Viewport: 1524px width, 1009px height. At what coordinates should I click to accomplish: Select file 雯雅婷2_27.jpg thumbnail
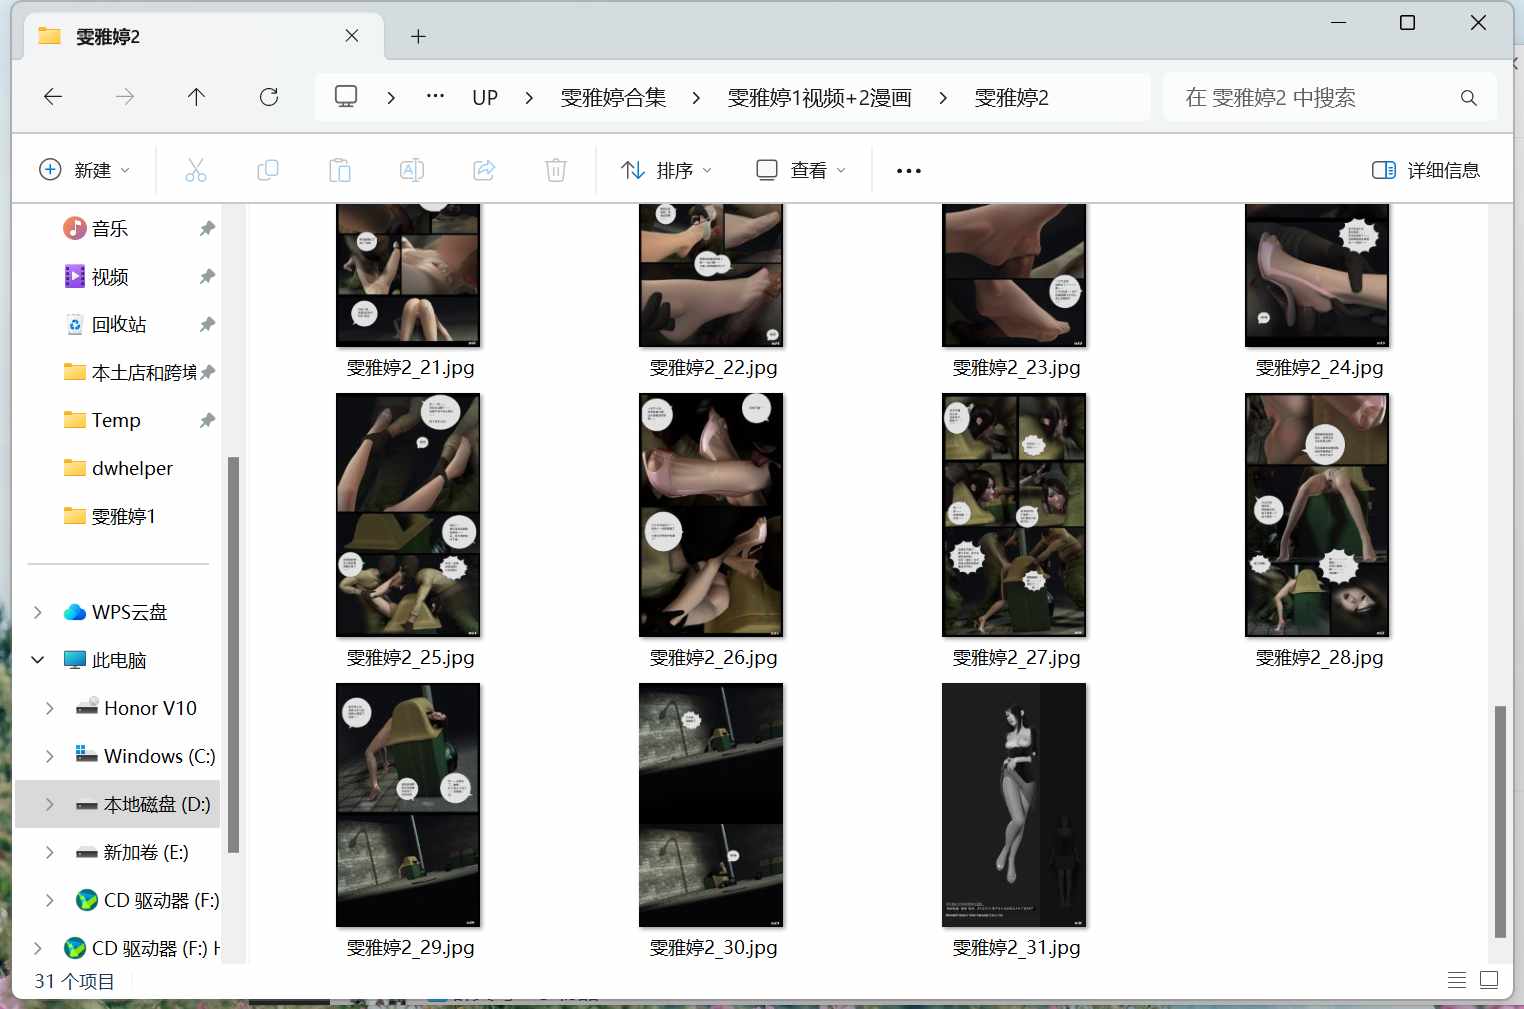pos(1014,515)
